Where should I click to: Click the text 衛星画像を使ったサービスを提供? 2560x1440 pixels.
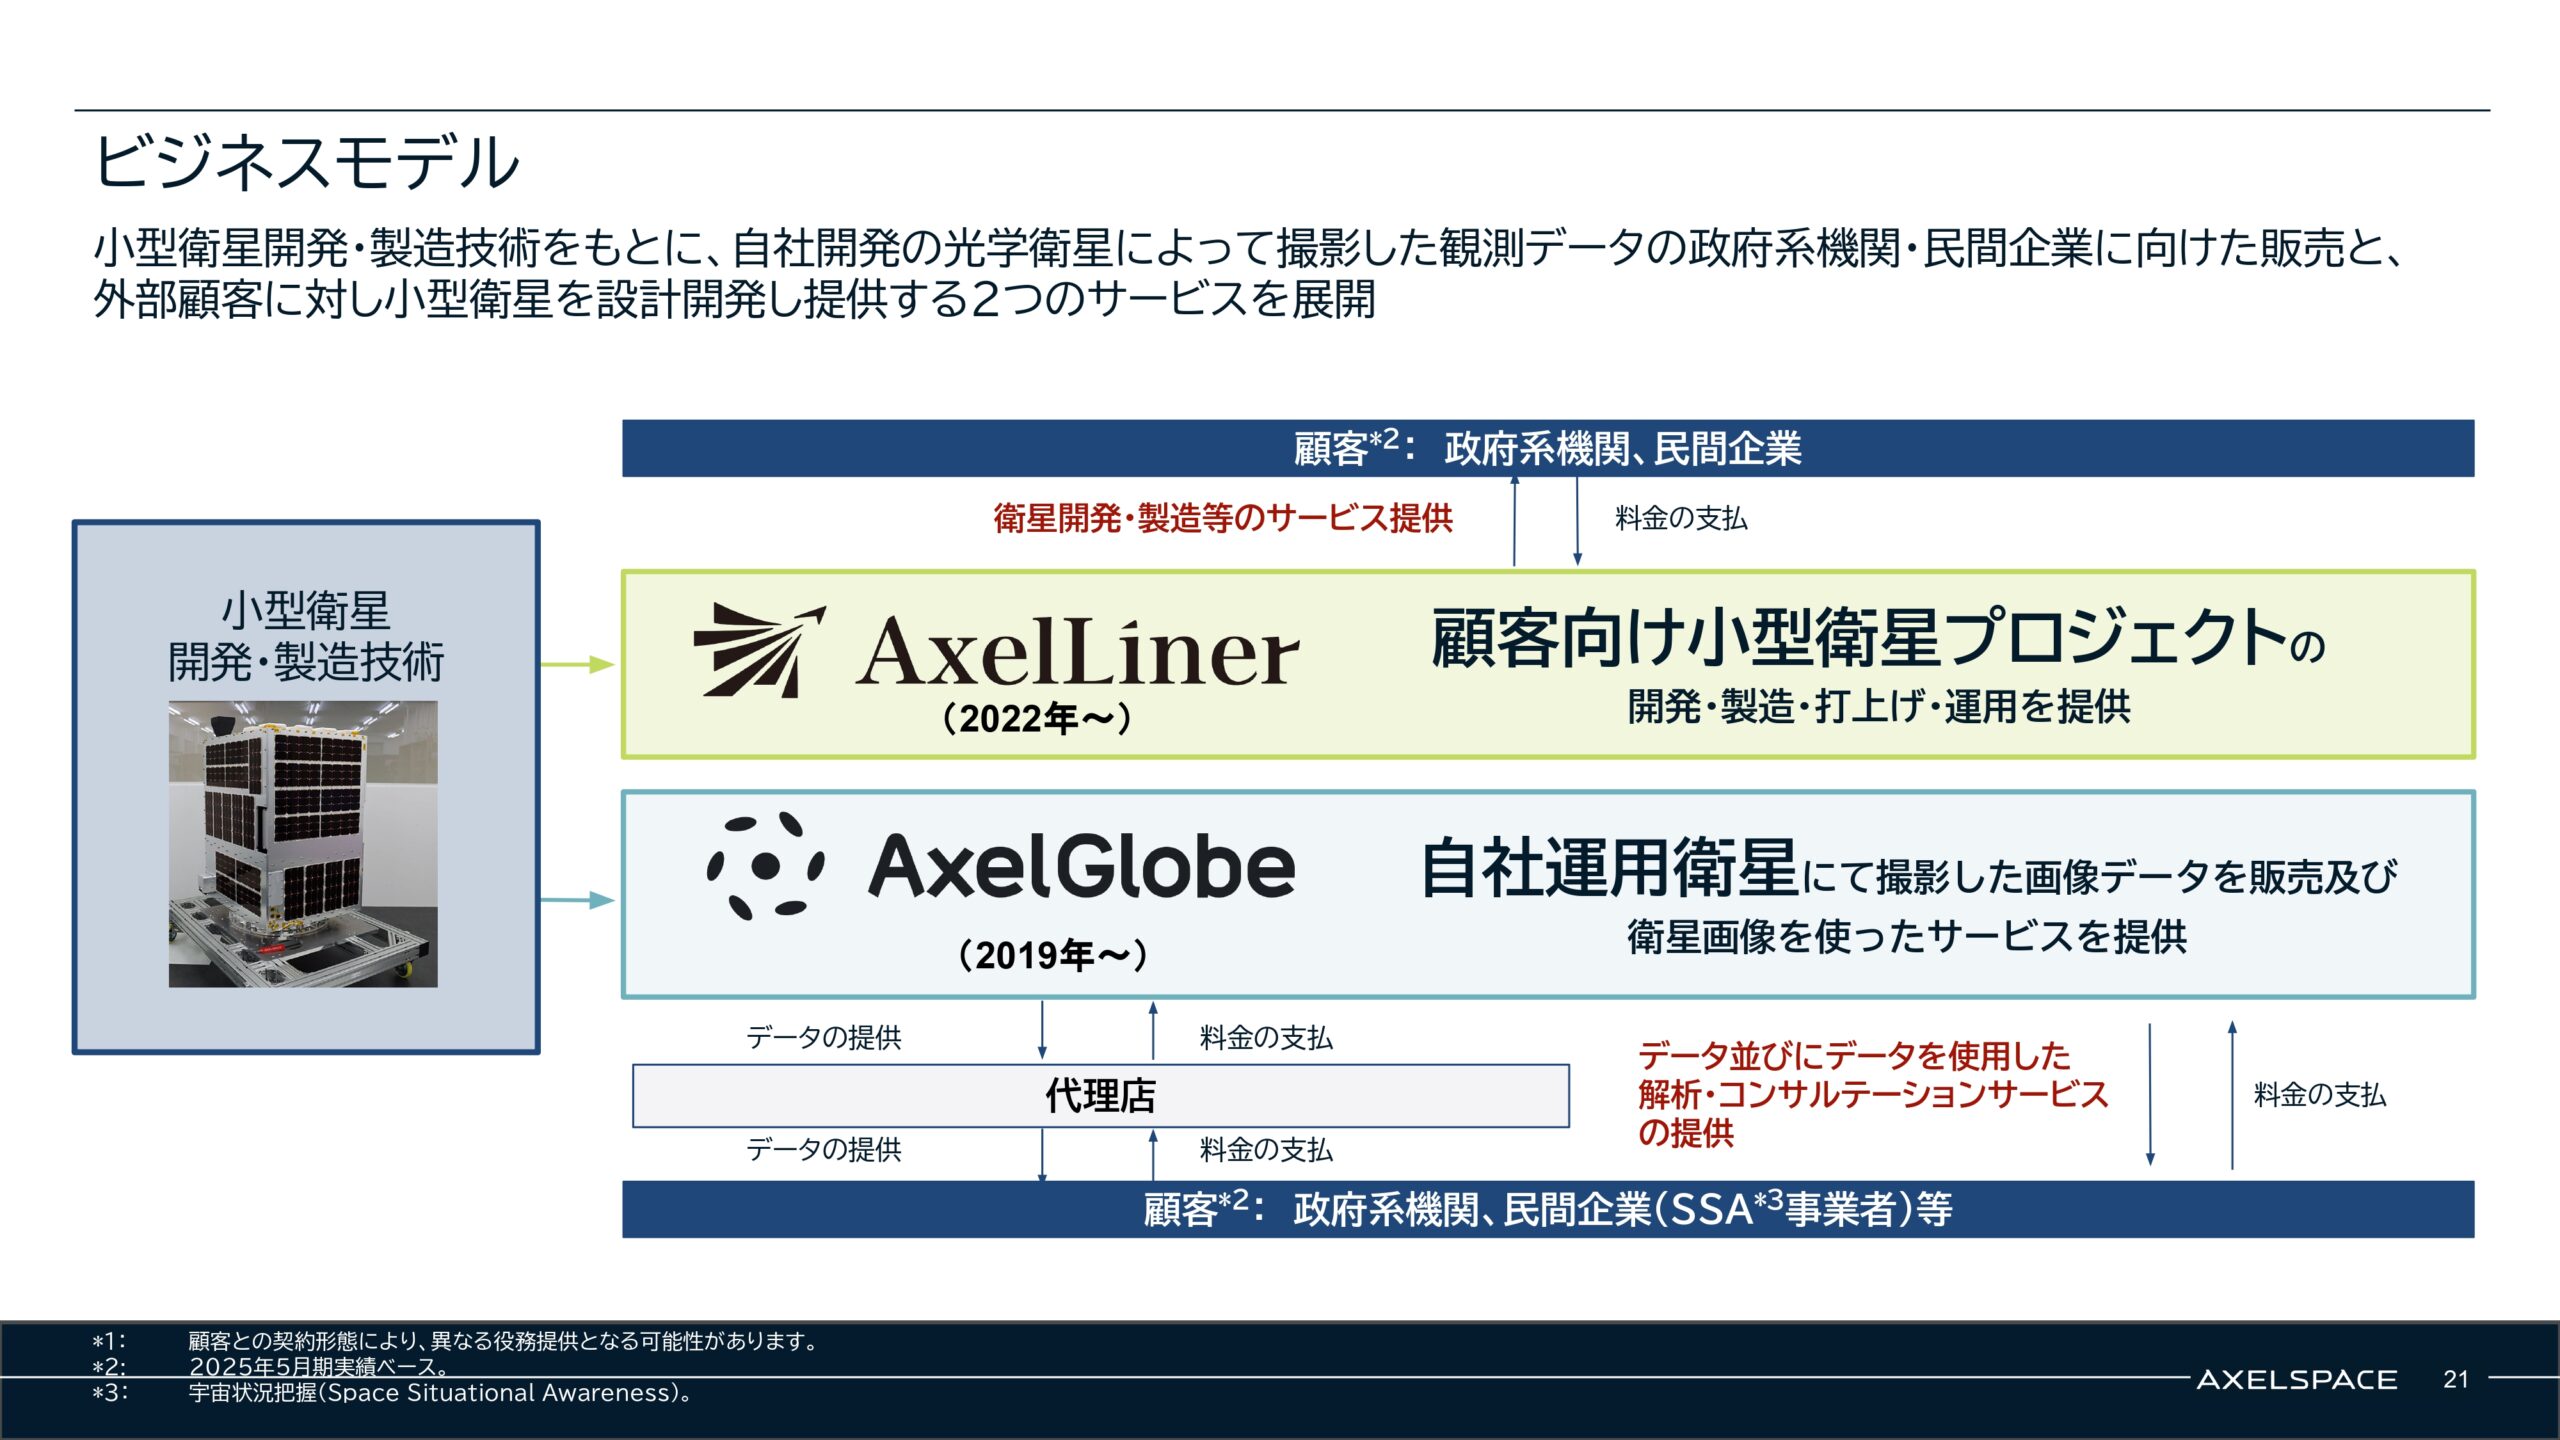point(1906,937)
